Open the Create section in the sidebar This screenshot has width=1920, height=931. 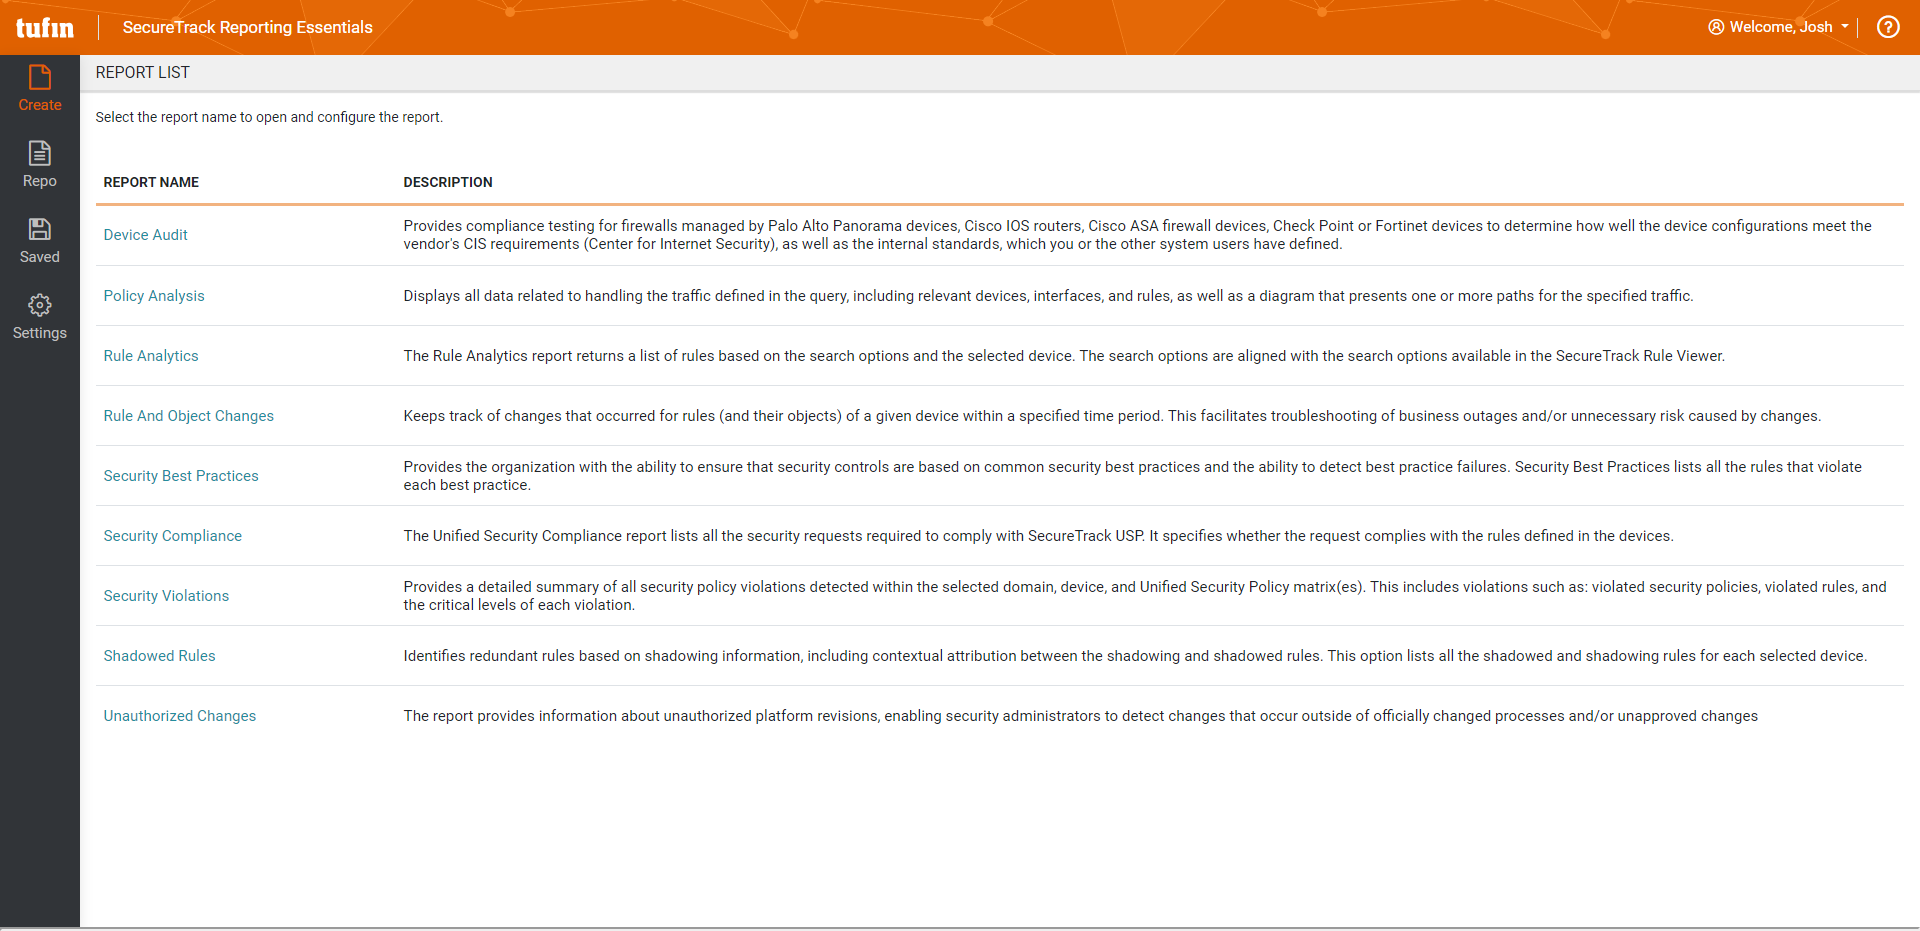[40, 89]
